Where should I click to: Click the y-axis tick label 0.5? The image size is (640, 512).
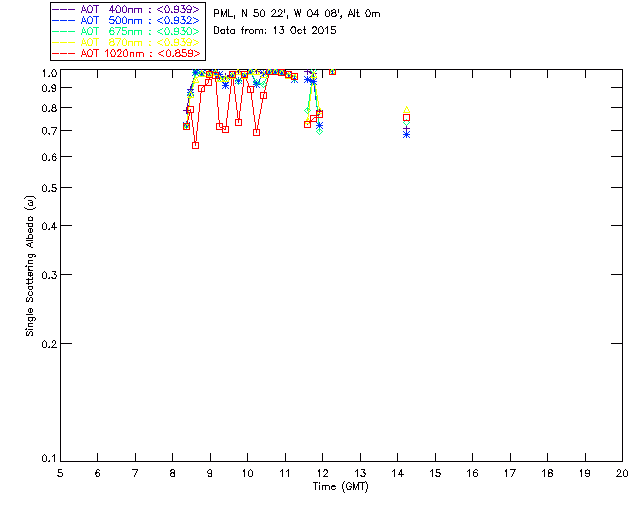pyautogui.click(x=49, y=188)
